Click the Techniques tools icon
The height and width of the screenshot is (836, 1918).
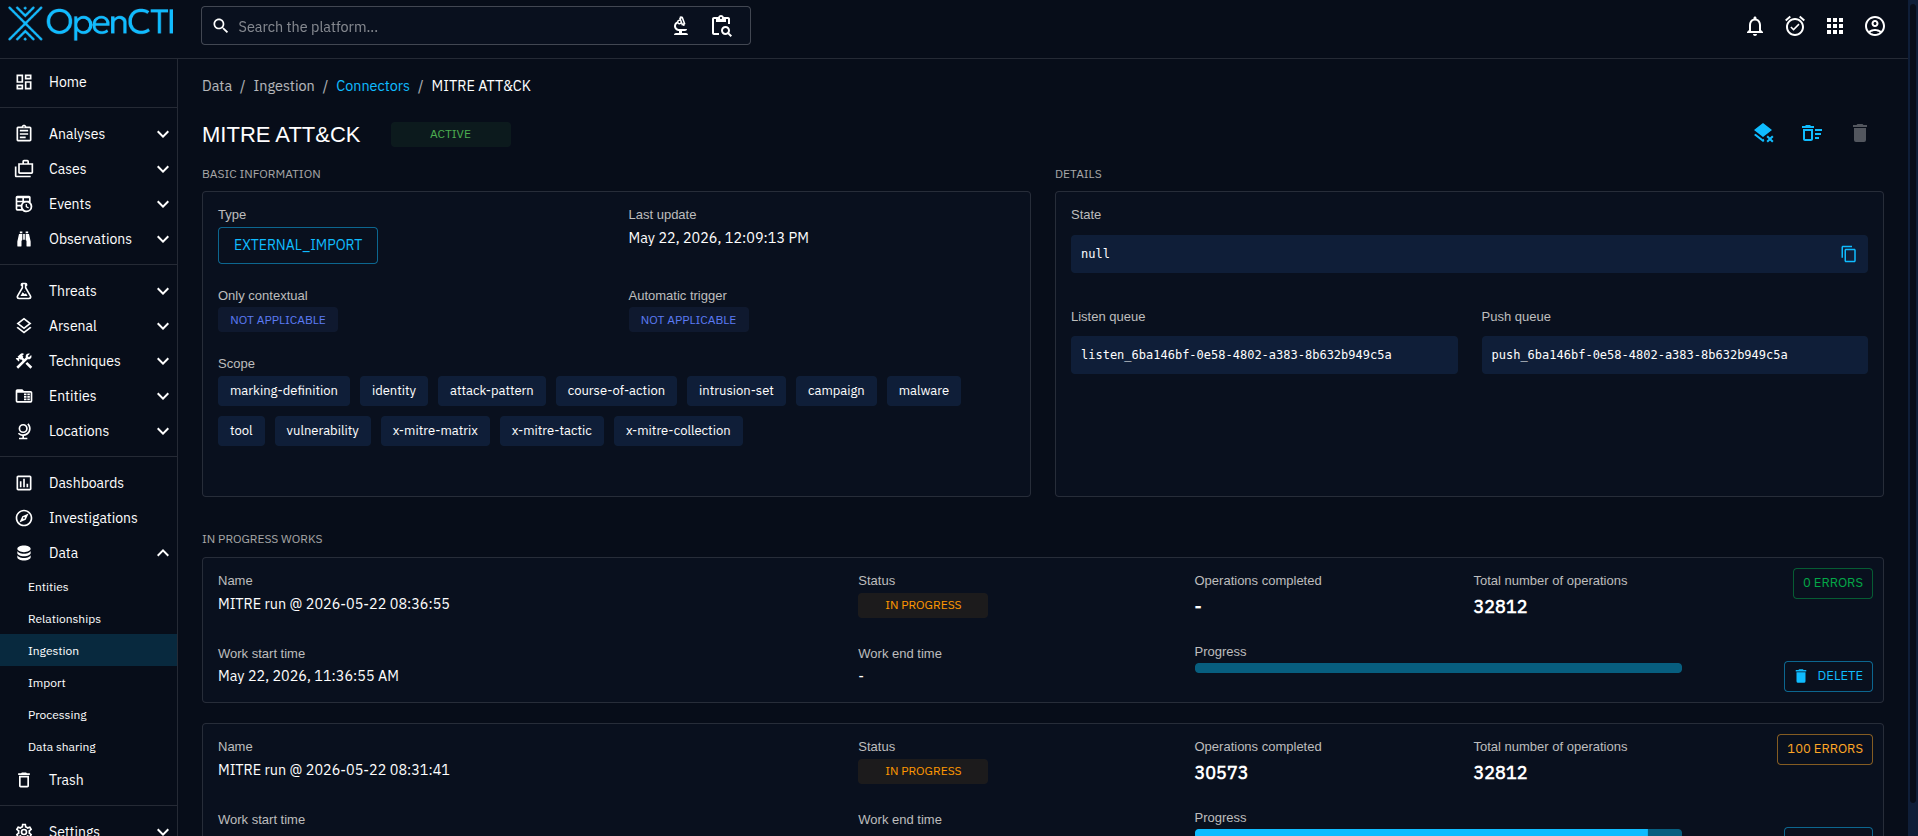24,361
